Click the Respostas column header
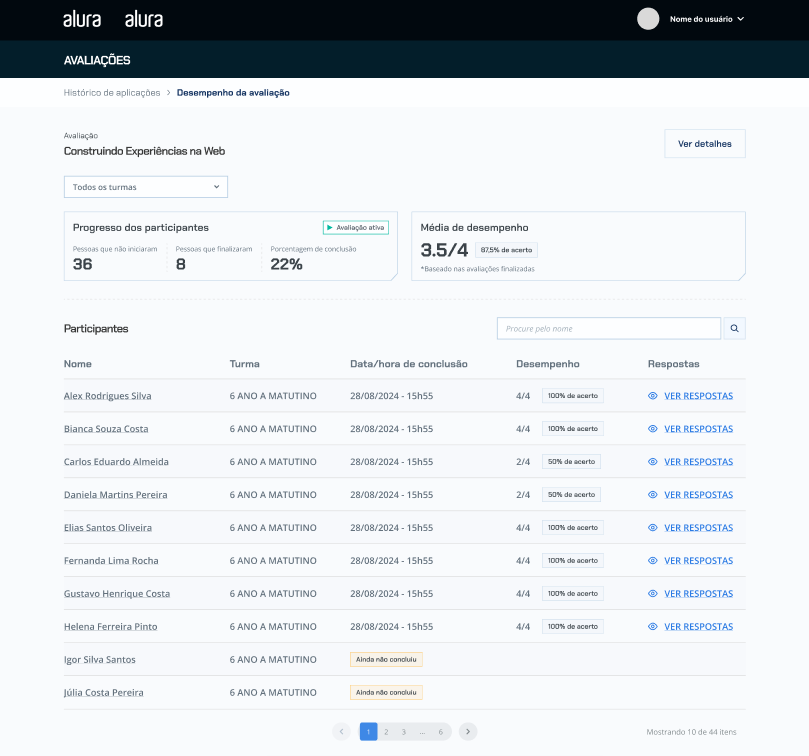Image resolution: width=809 pixels, height=756 pixels. [x=673, y=364]
